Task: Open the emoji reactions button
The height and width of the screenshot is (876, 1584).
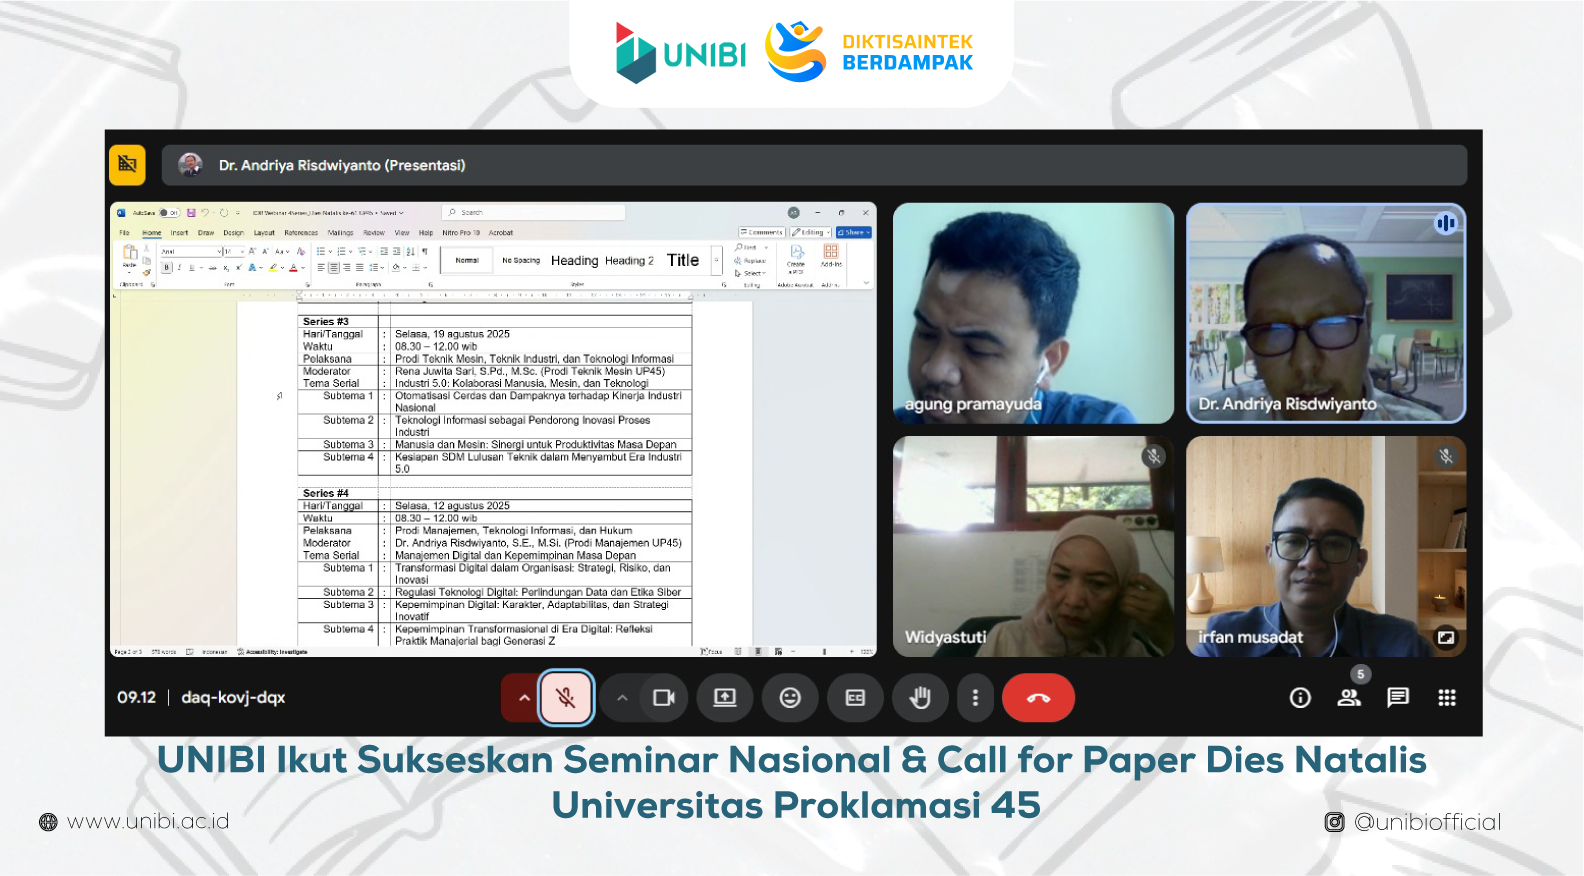Action: click(x=790, y=698)
